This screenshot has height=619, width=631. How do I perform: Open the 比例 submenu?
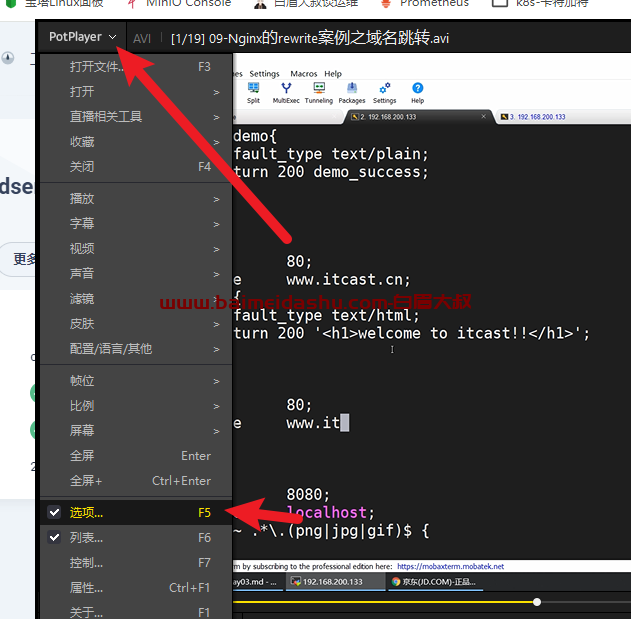(136, 406)
